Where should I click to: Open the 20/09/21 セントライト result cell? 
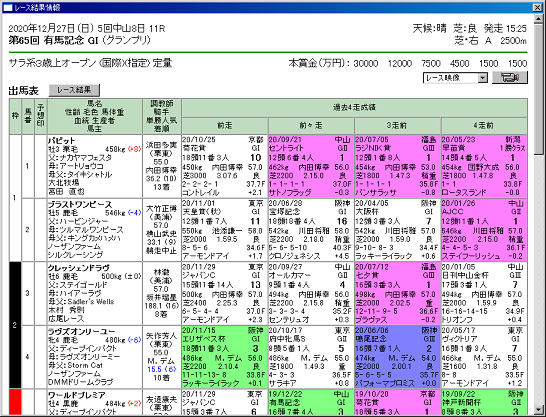311,166
